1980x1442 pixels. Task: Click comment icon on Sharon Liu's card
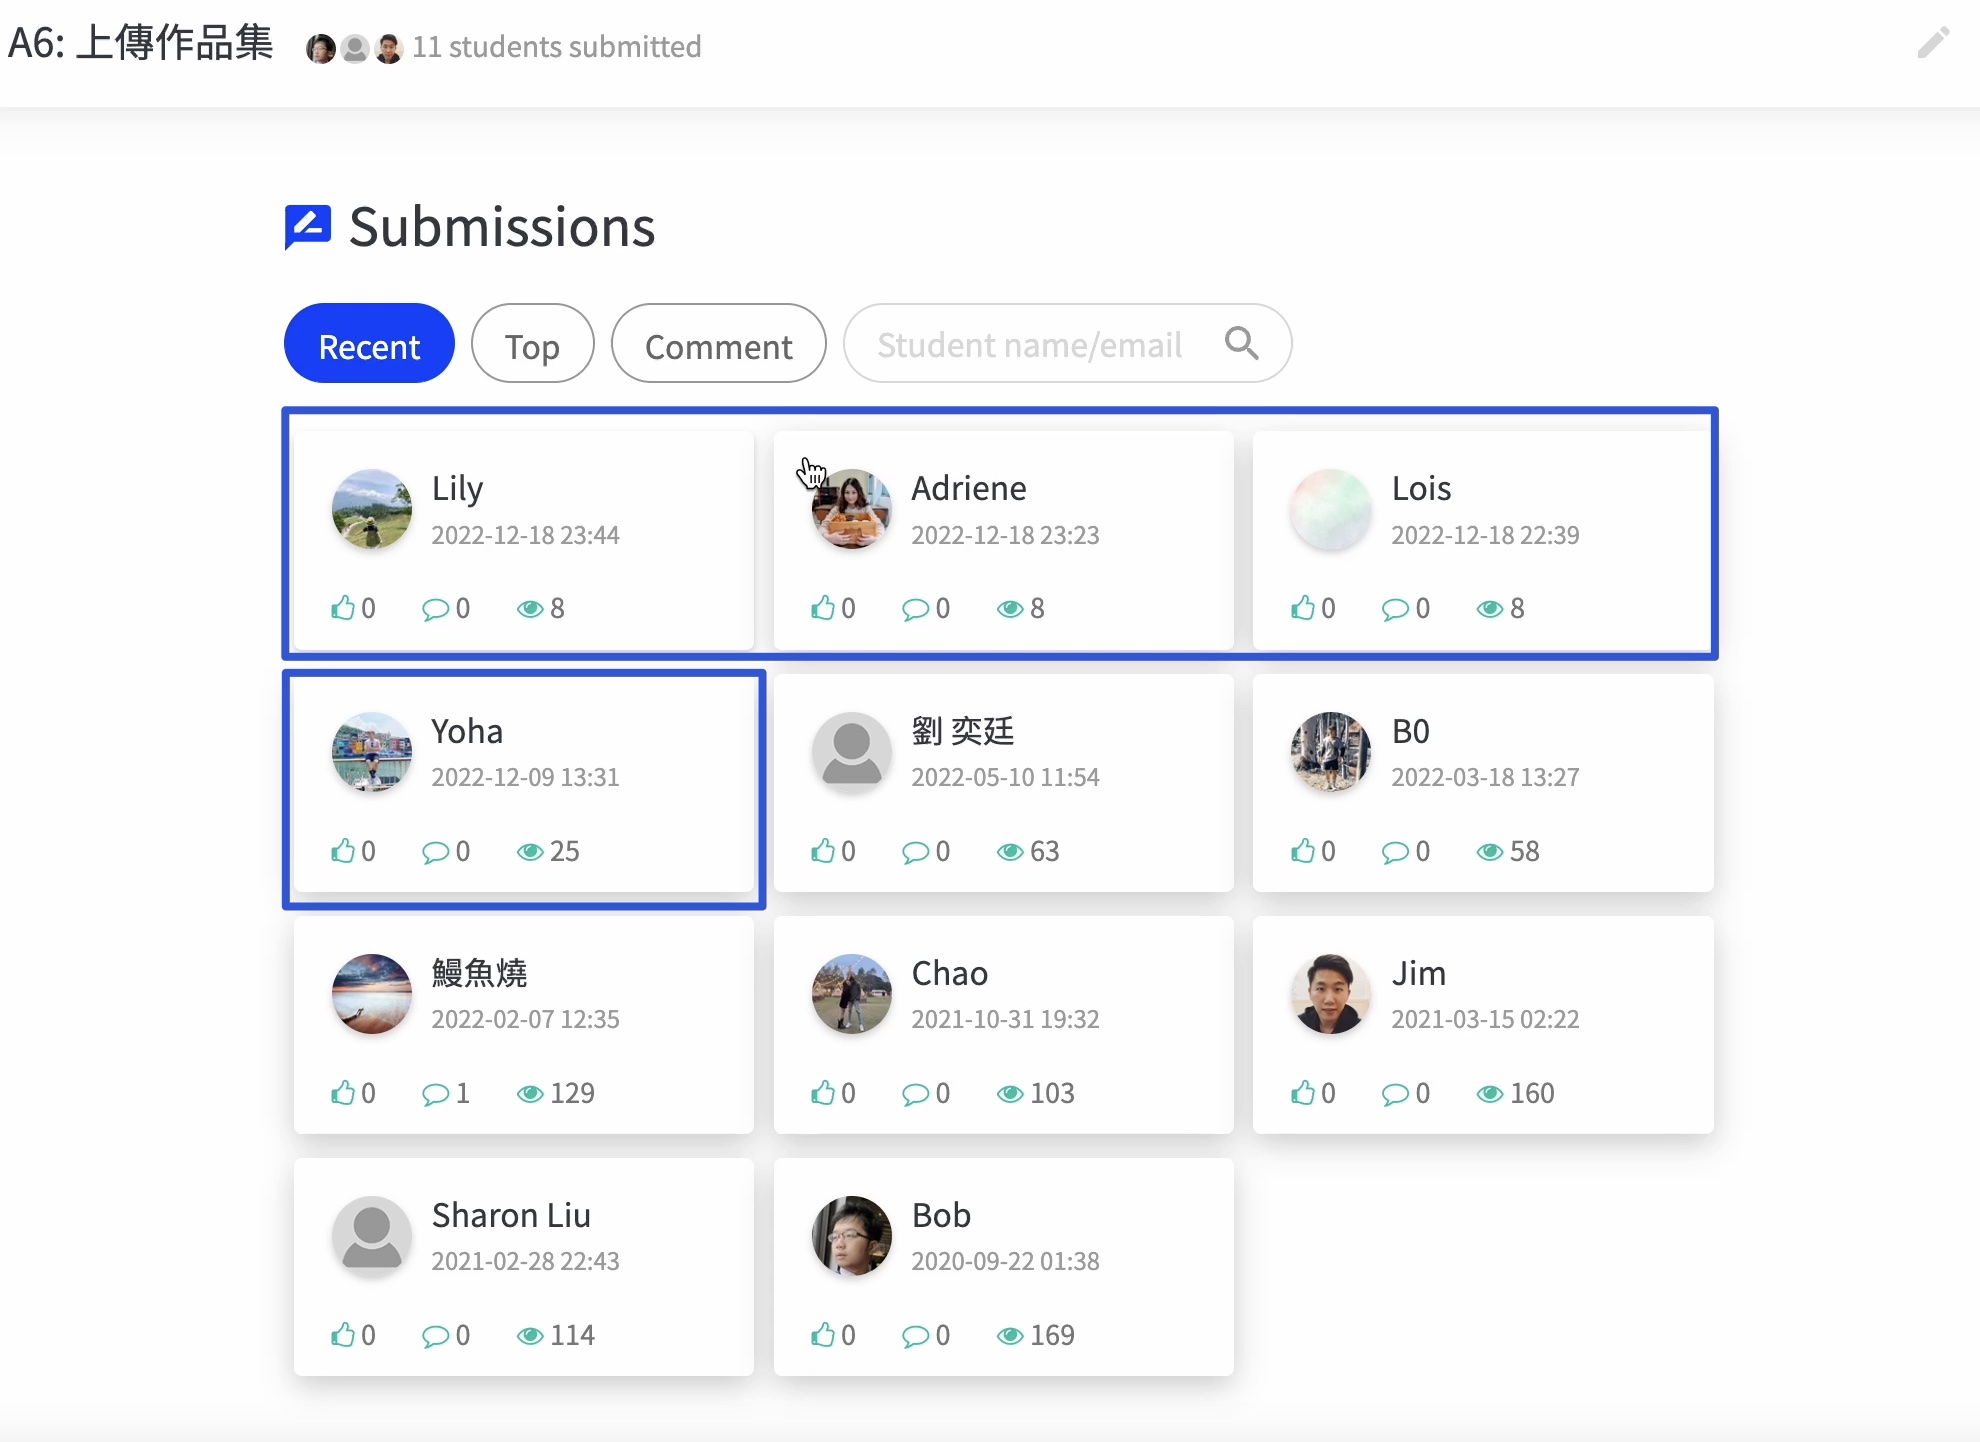click(435, 1336)
